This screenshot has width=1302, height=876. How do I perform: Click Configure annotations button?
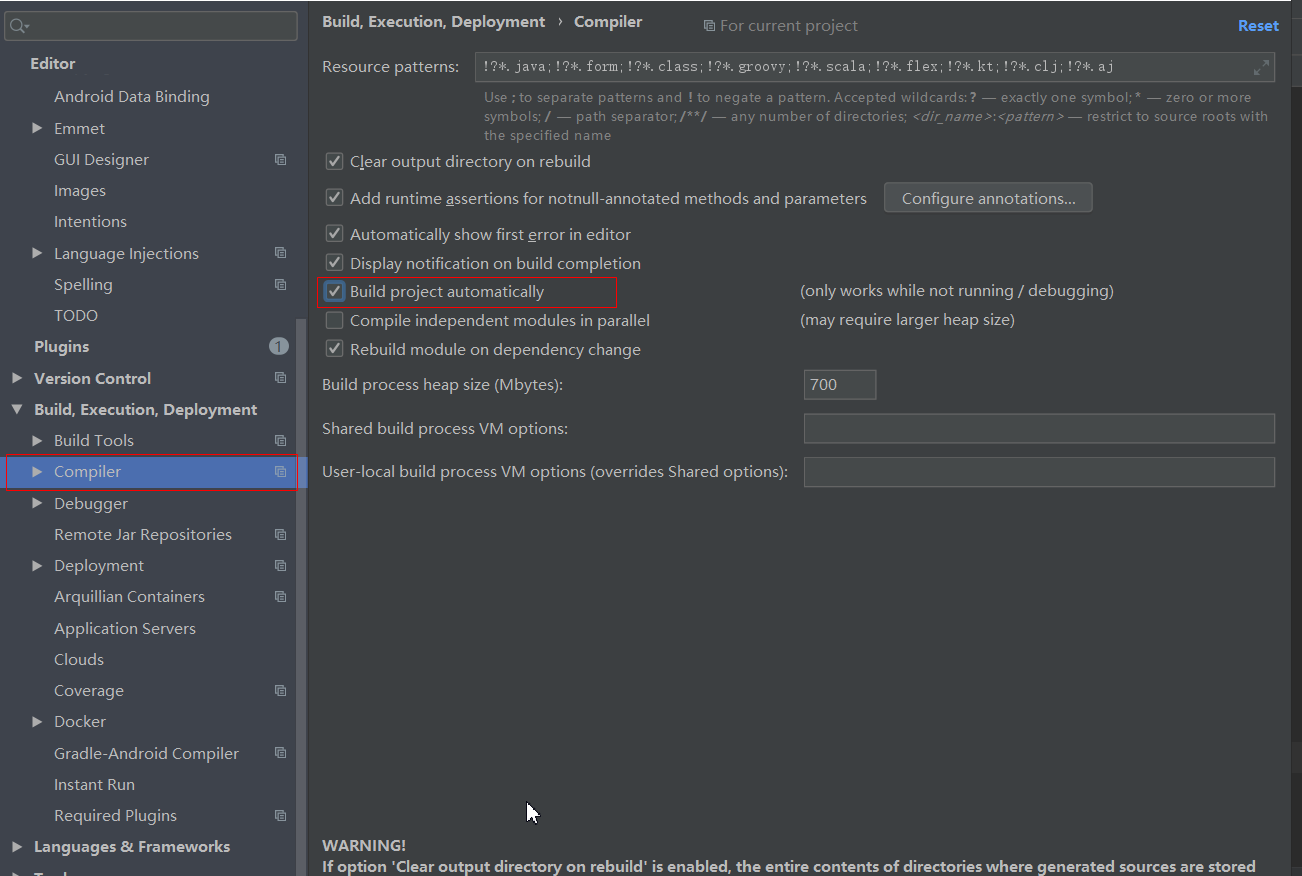[988, 198]
